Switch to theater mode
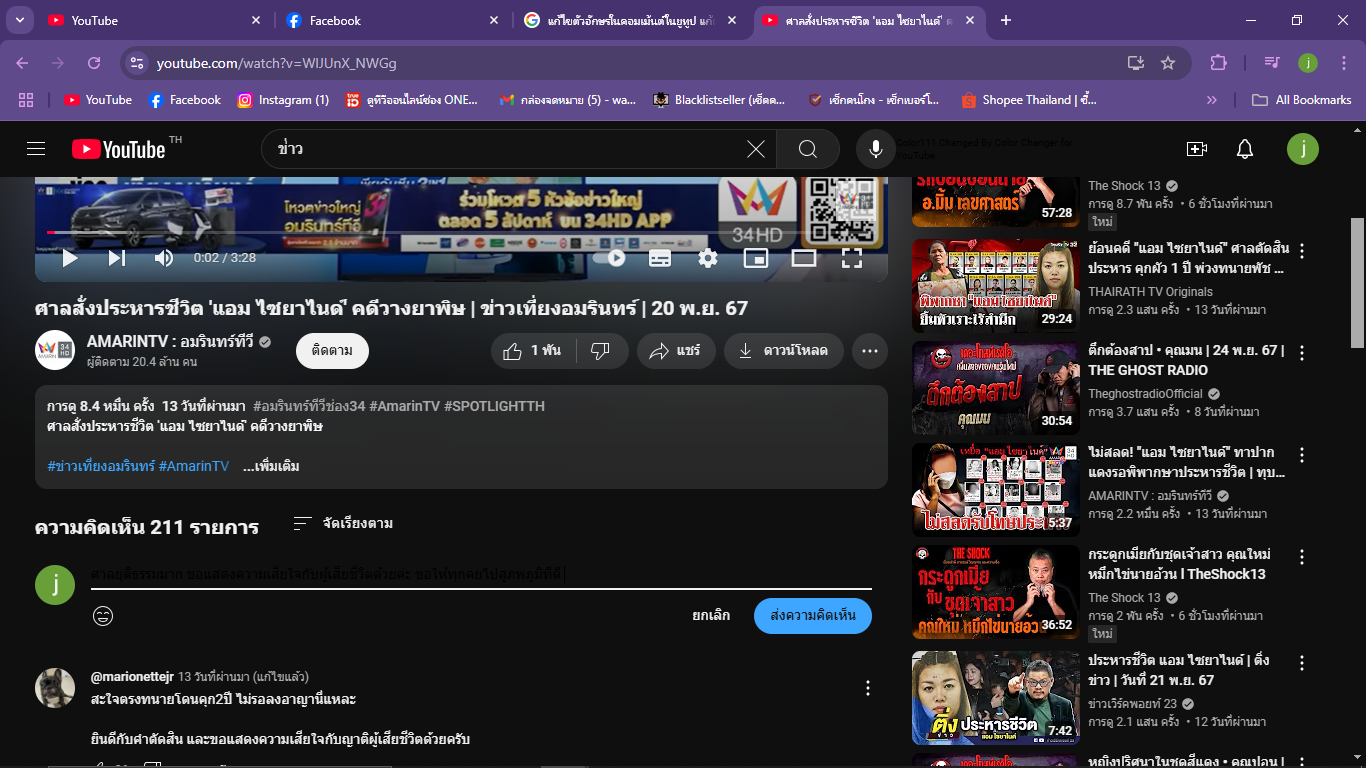1366x768 pixels. (804, 258)
